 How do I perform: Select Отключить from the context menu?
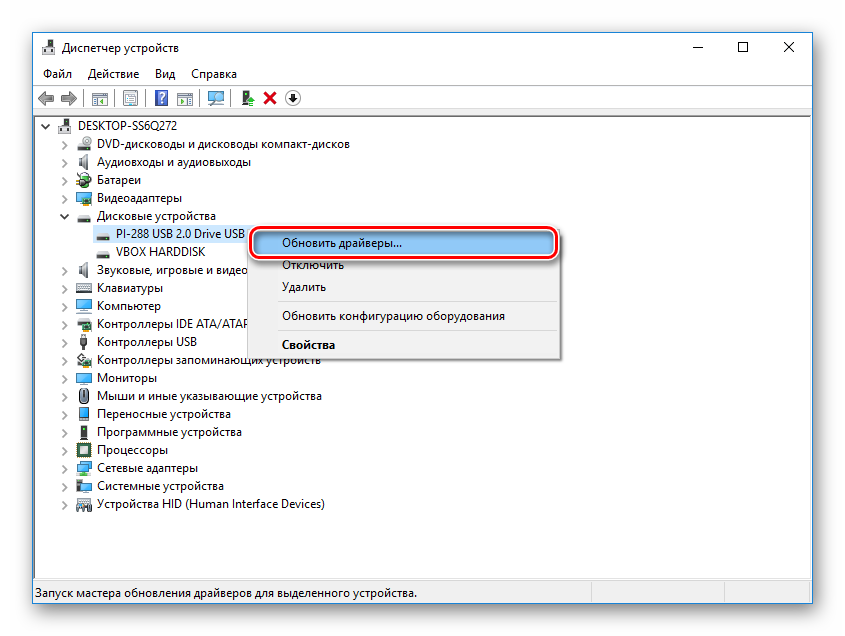(x=312, y=265)
